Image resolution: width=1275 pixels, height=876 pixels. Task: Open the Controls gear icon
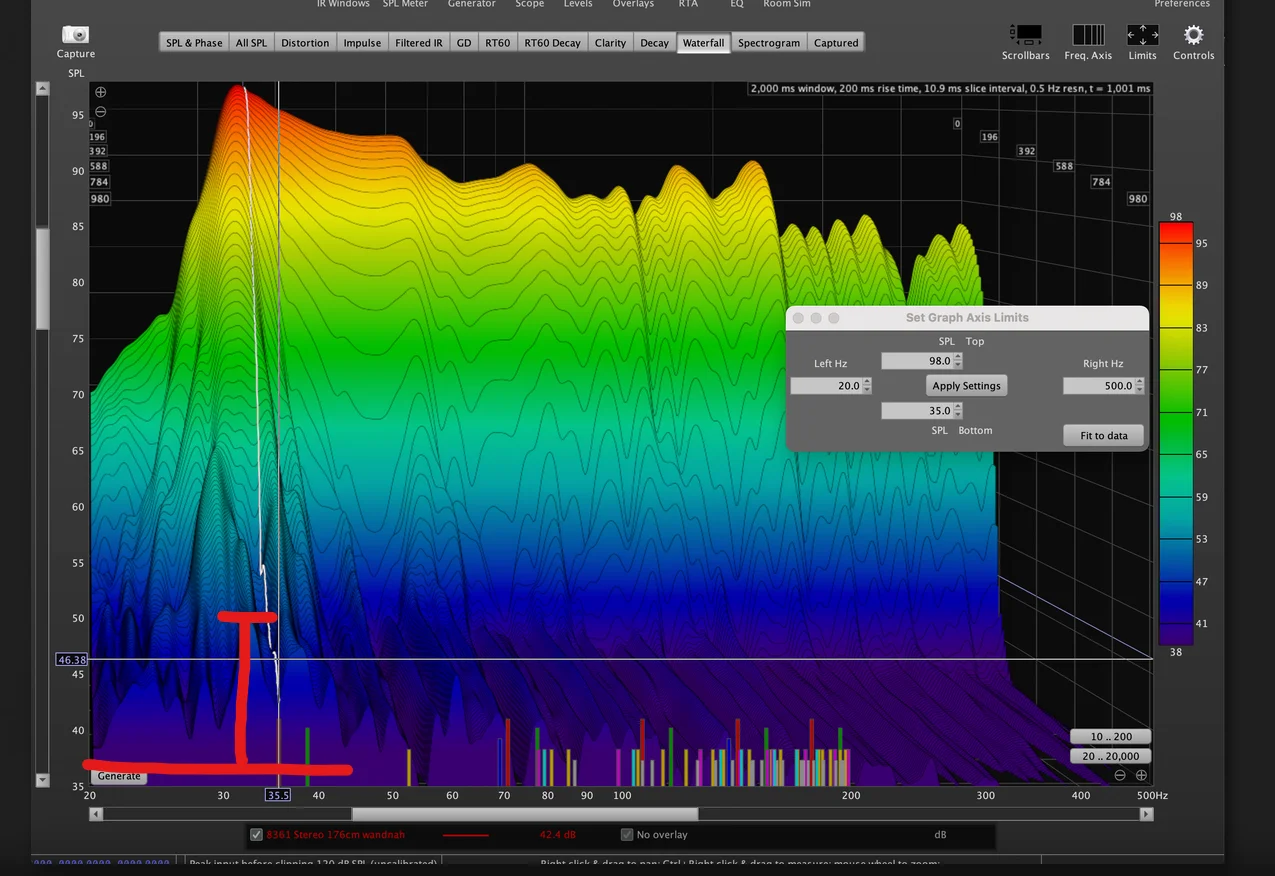tap(1193, 35)
